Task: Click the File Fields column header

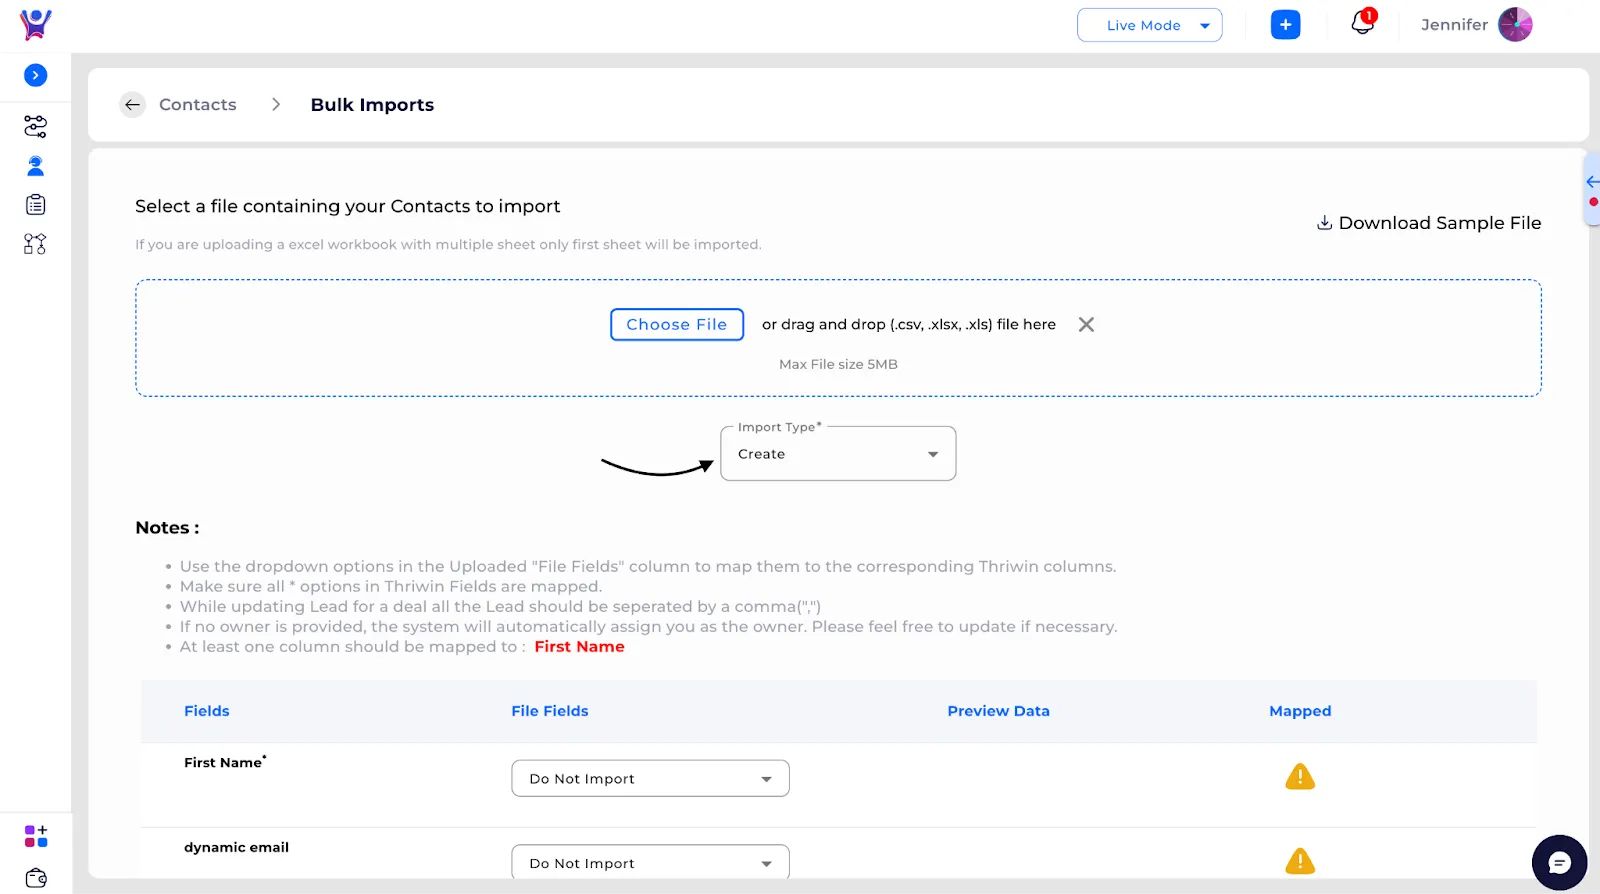Action: coord(550,711)
